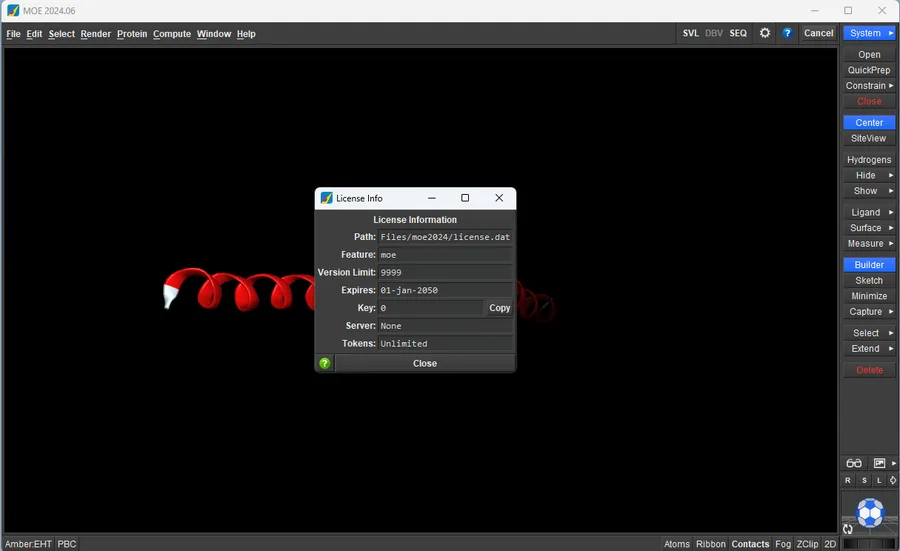The height and width of the screenshot is (551, 900).
Task: Open the settings gear in the top bar
Action: point(765,33)
